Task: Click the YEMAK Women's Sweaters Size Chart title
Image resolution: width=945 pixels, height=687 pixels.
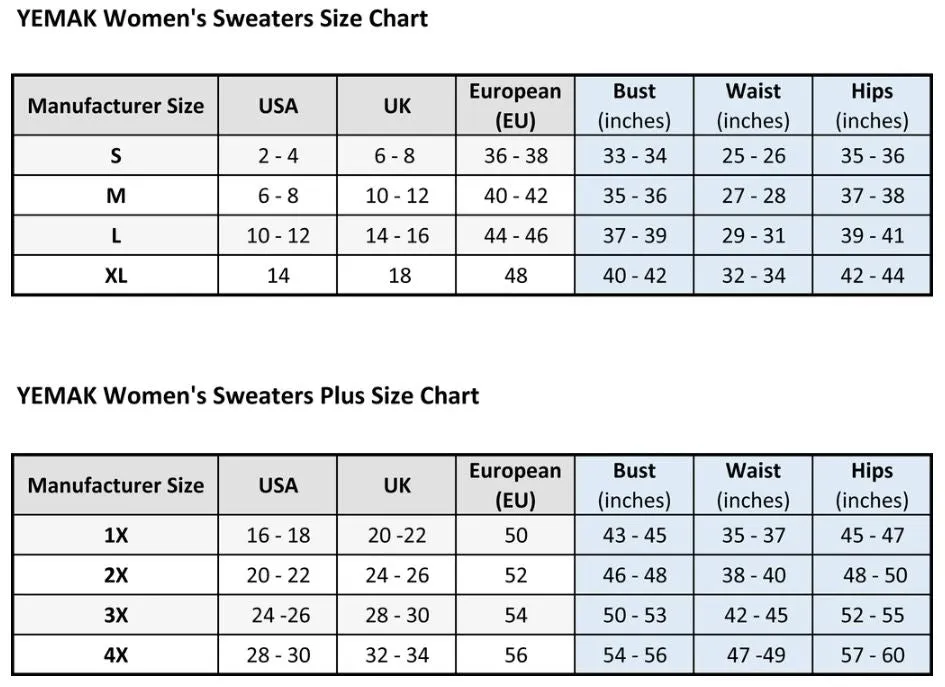Action: click(222, 18)
